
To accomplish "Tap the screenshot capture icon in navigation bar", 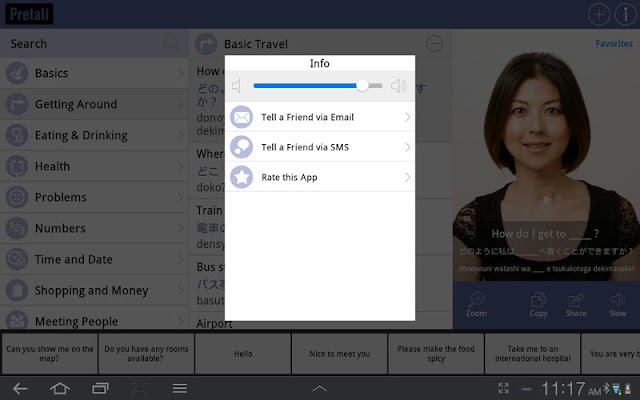I will 139,388.
